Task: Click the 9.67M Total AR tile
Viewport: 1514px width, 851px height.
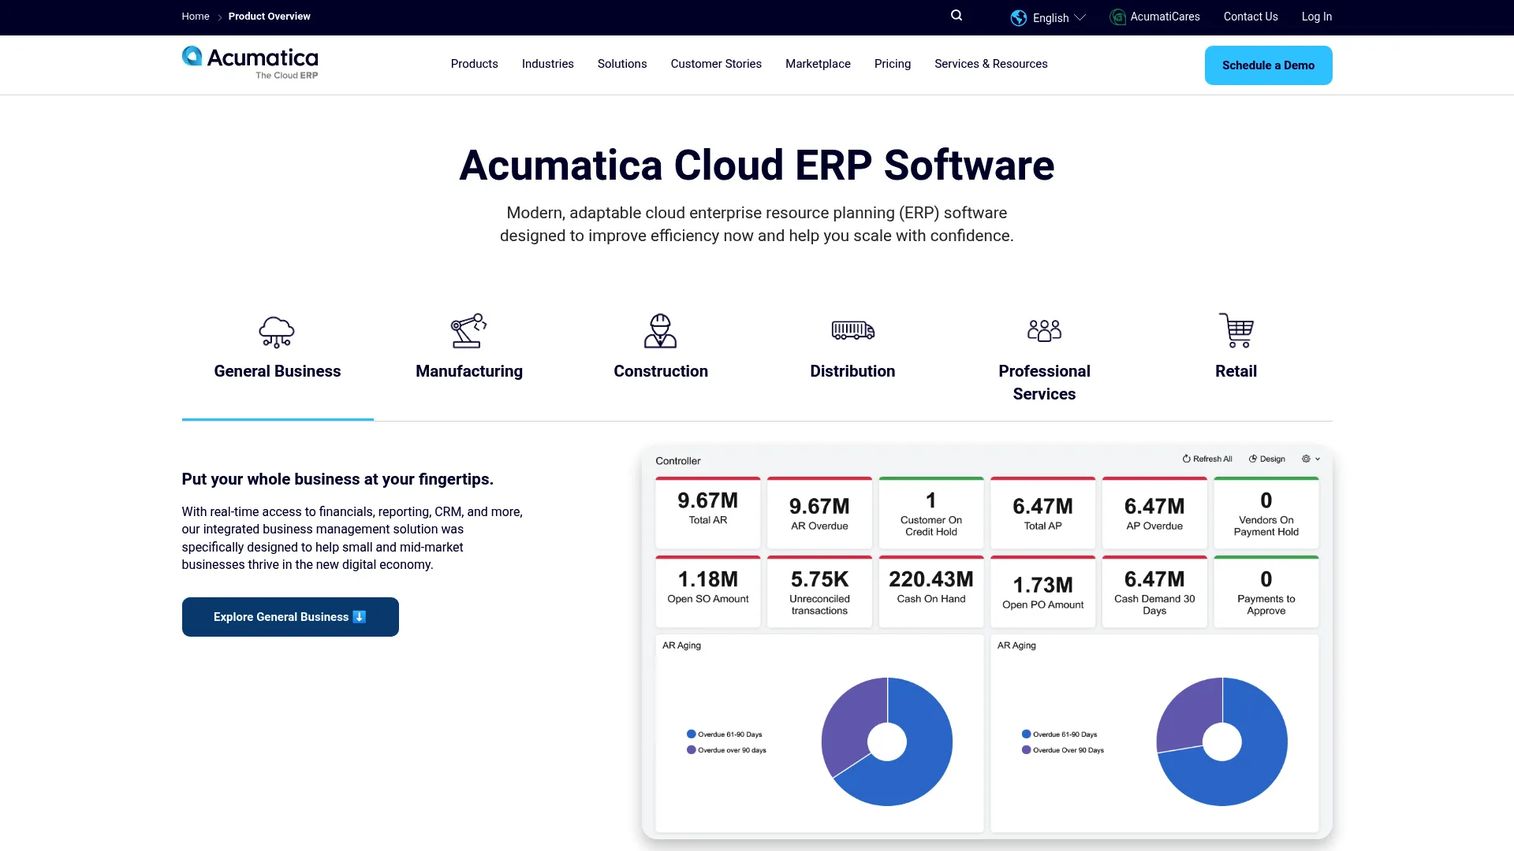Action: click(x=708, y=513)
